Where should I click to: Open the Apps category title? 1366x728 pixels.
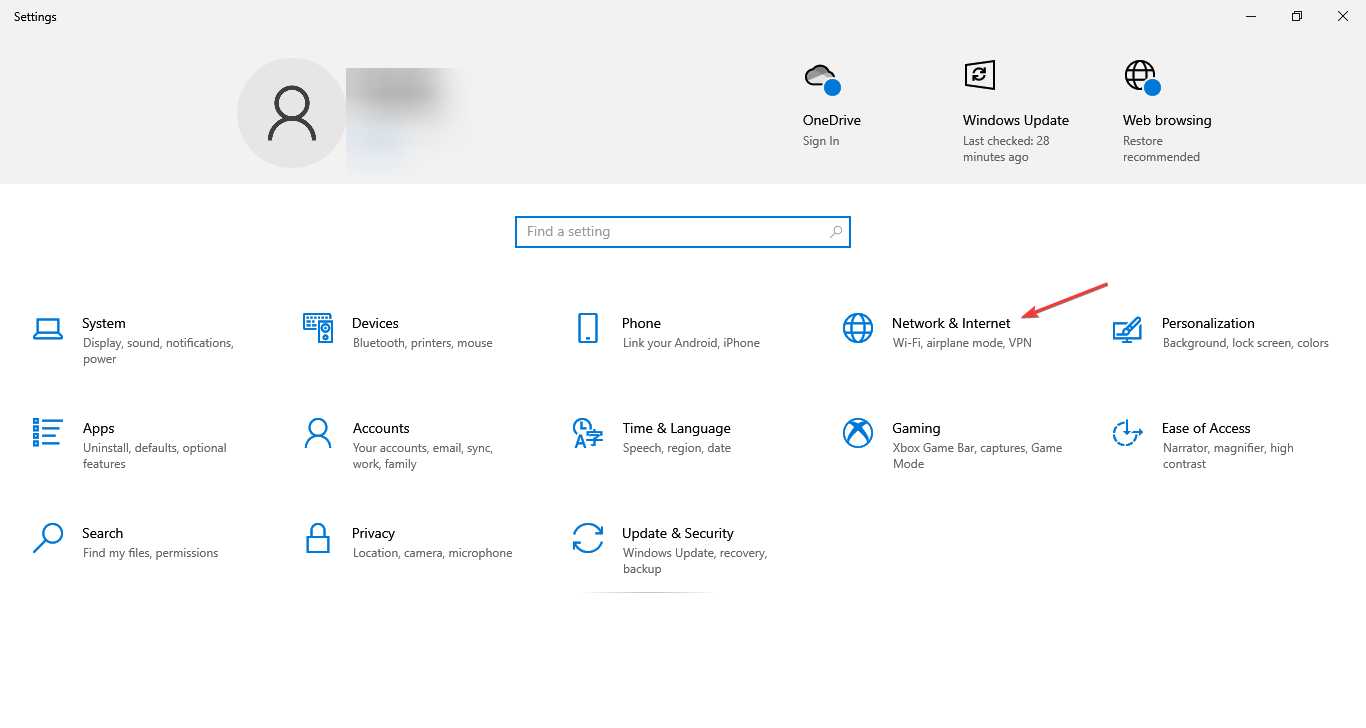pos(99,428)
